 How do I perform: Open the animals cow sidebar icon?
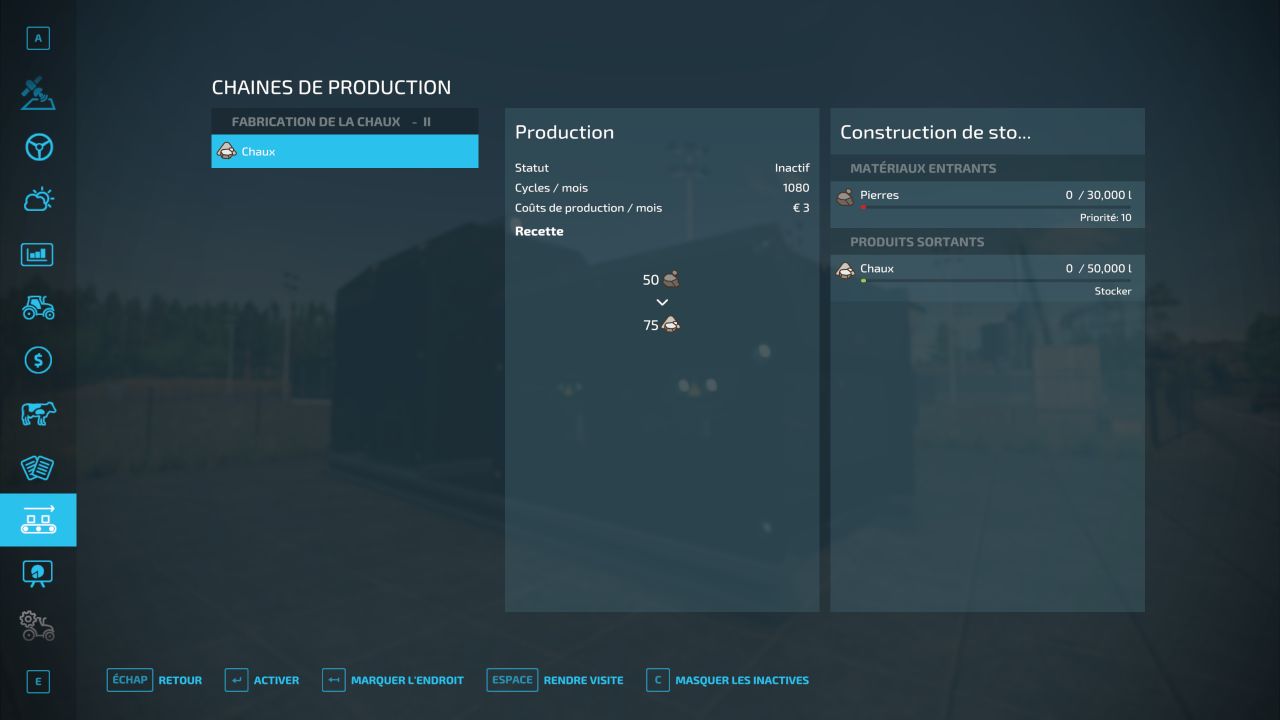click(38, 414)
